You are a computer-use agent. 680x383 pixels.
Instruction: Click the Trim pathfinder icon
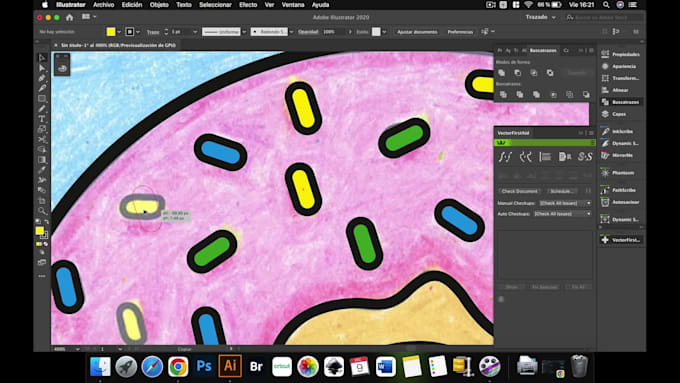coord(520,95)
